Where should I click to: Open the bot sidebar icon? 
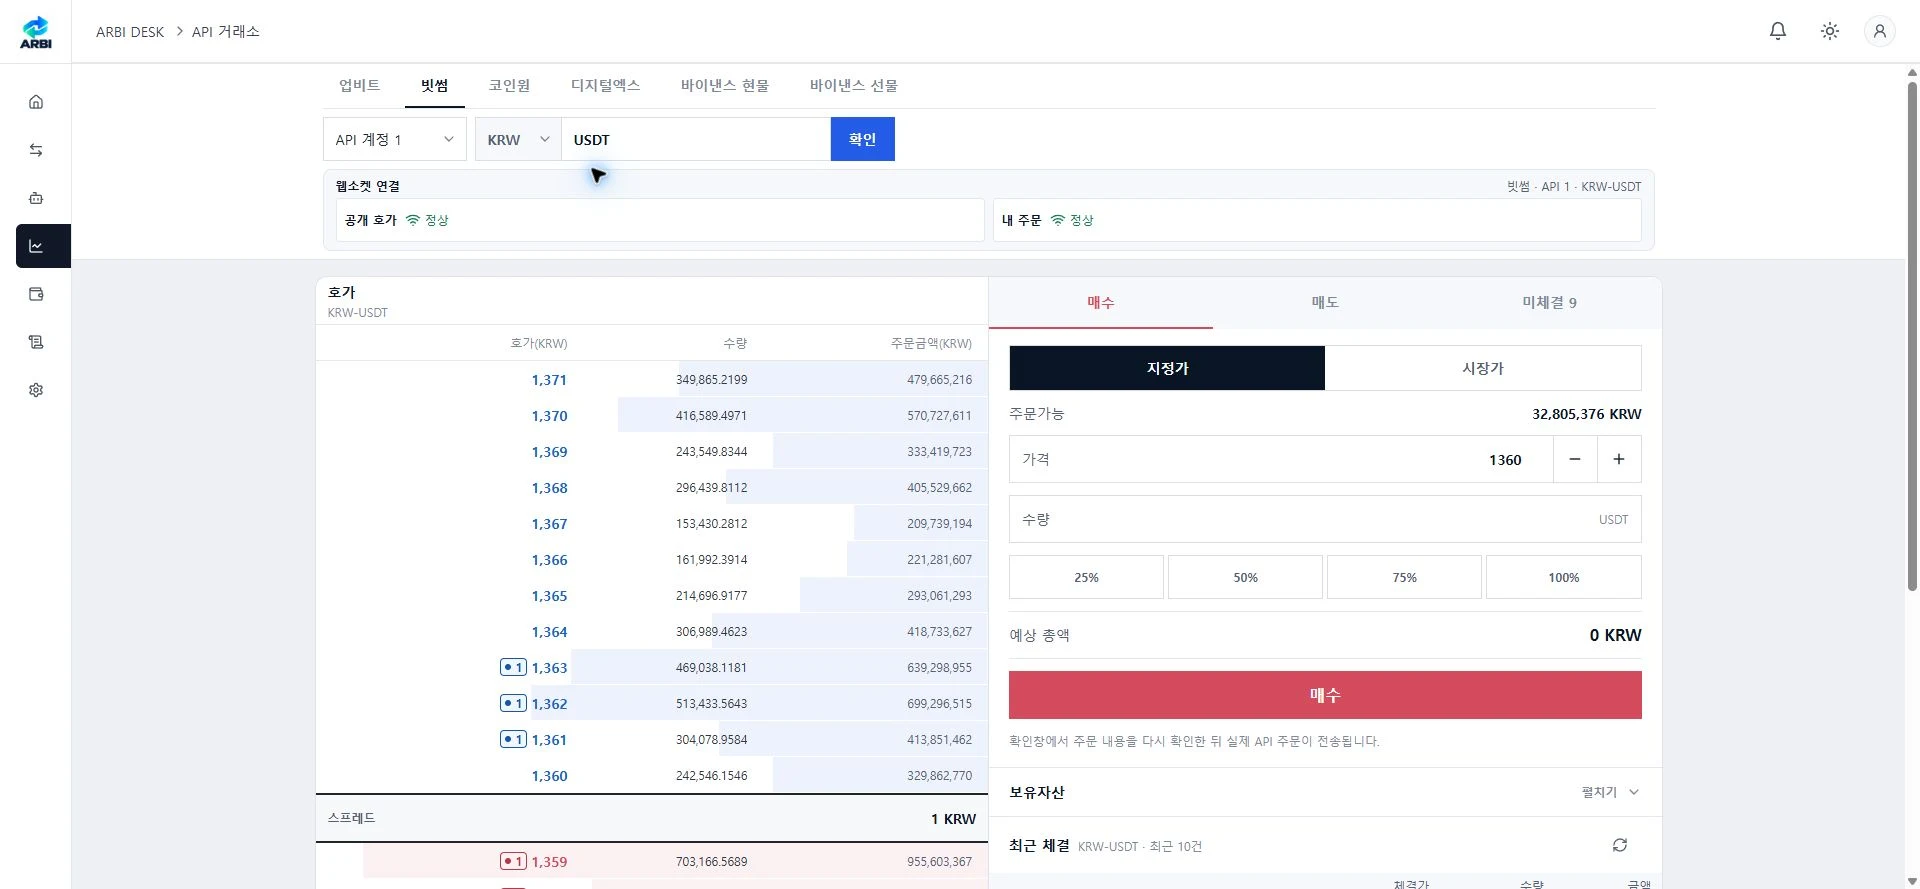(x=36, y=198)
